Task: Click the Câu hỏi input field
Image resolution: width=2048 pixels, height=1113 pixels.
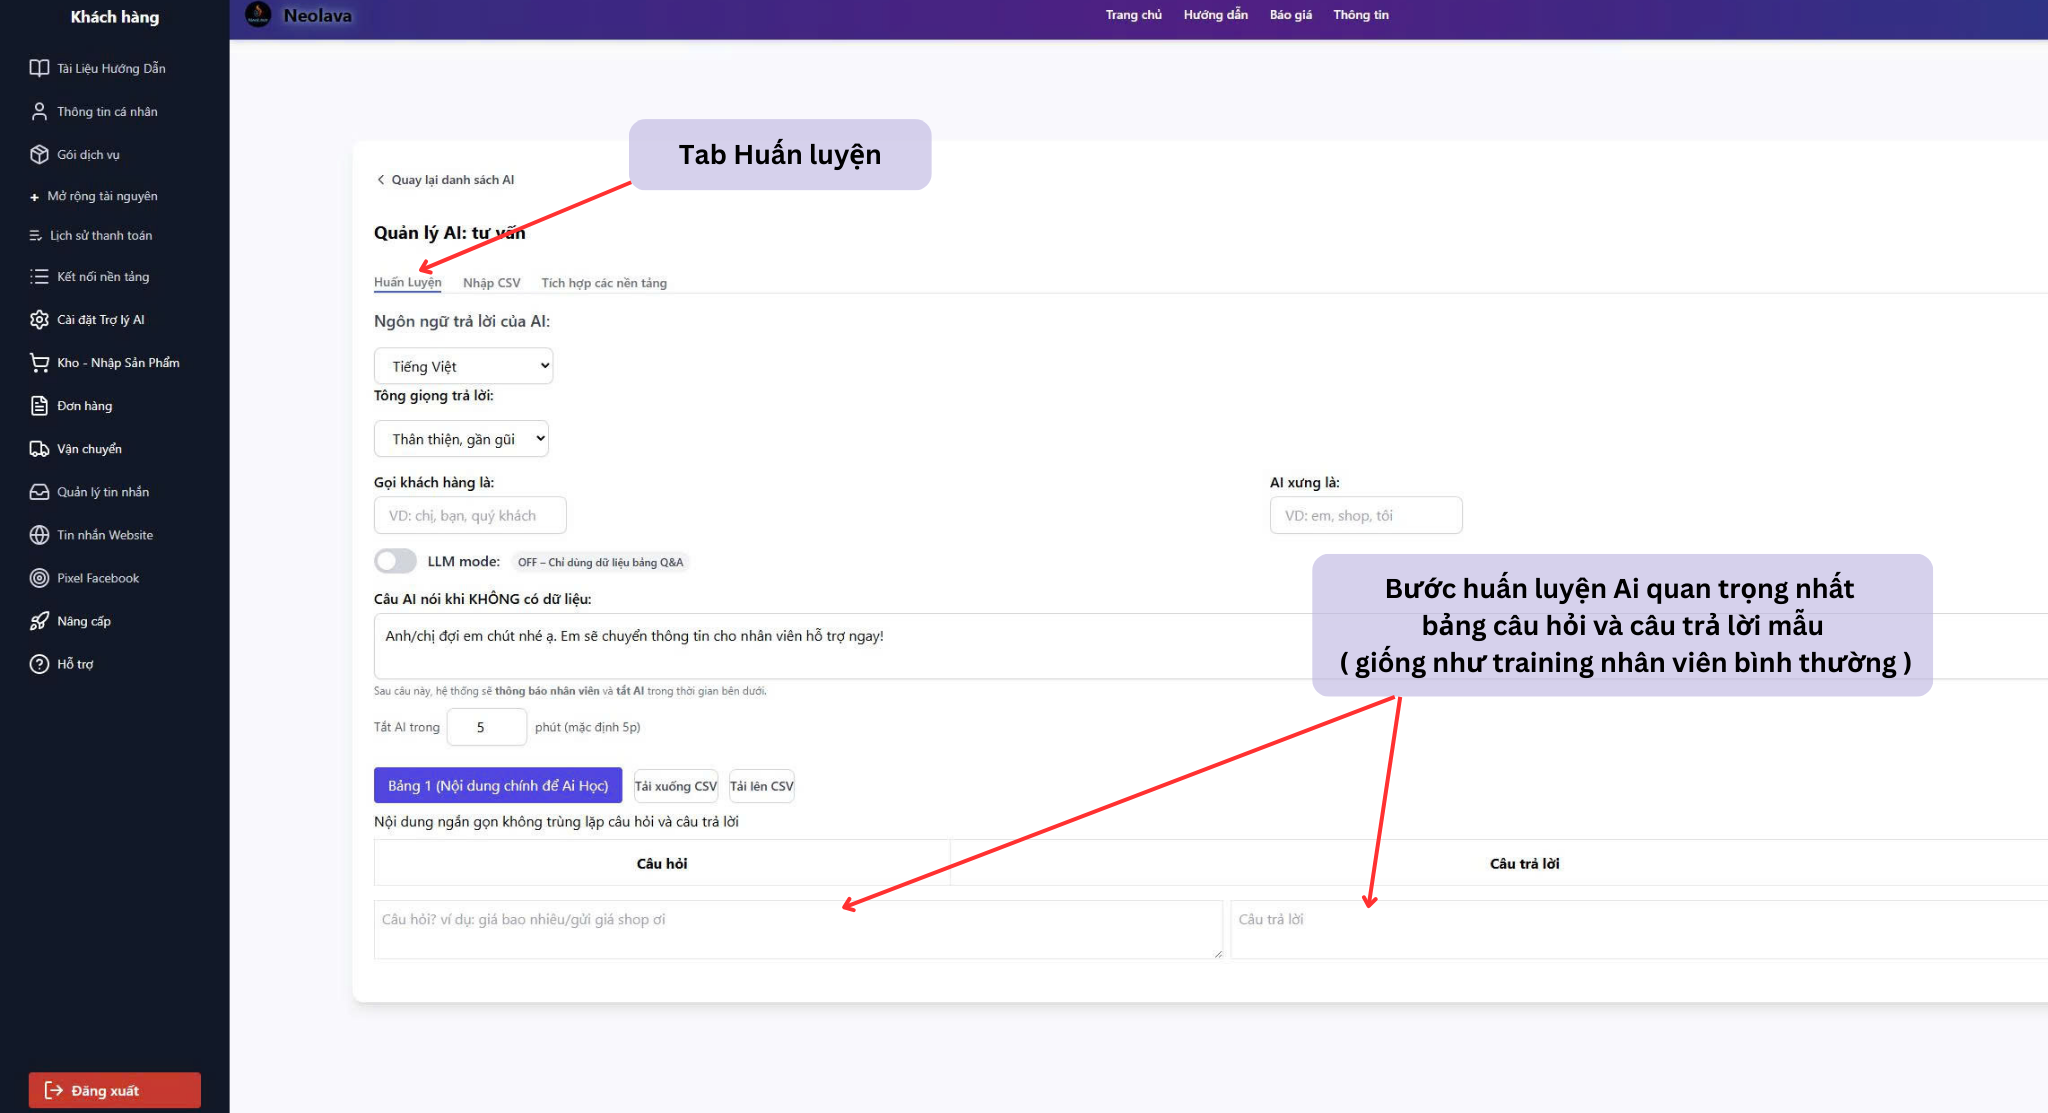Action: [x=797, y=929]
